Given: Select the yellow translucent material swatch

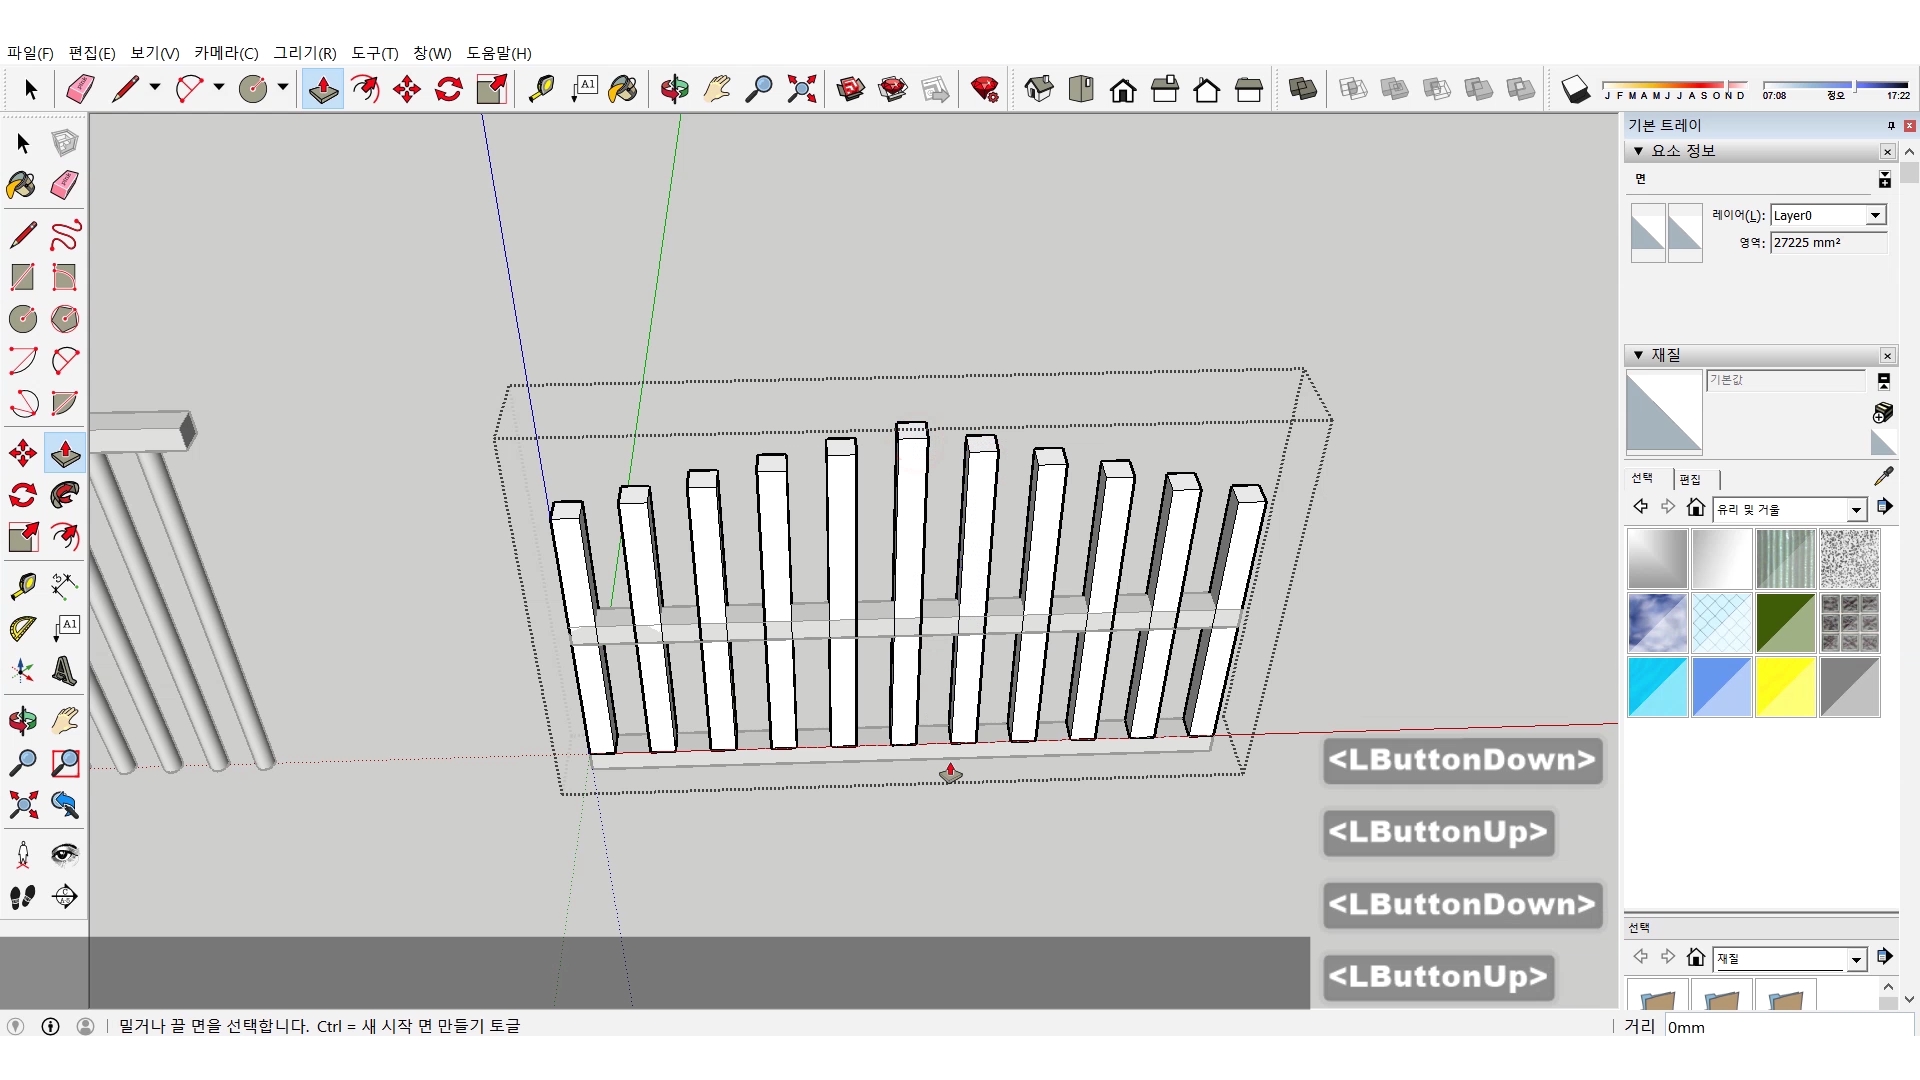Looking at the screenshot, I should [x=1785, y=687].
